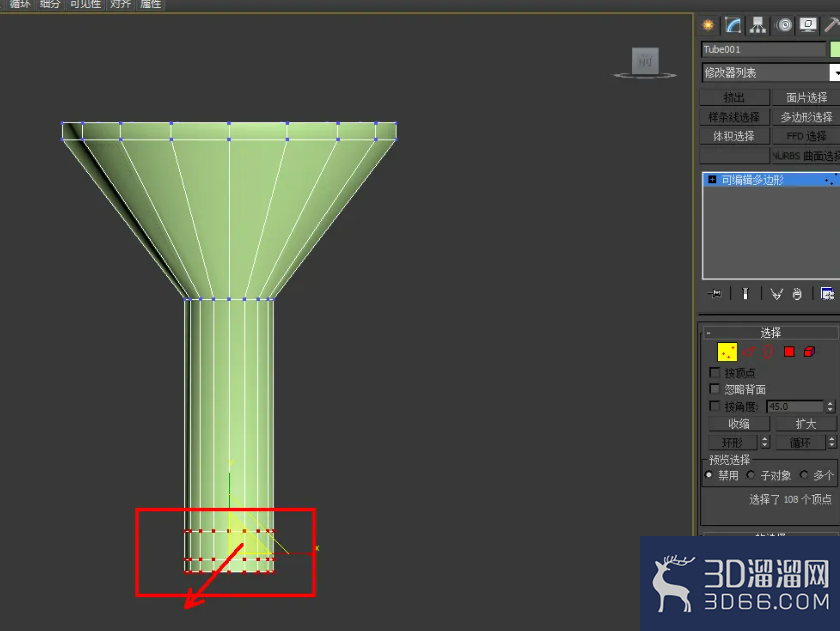Screen dimensions: 840x631
Task: Open the Display command panel tab
Action: click(808, 25)
